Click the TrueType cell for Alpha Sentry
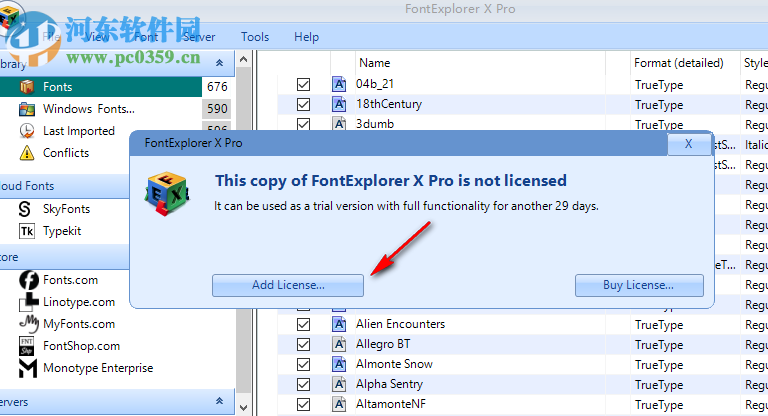The image size is (768, 416). point(659,385)
